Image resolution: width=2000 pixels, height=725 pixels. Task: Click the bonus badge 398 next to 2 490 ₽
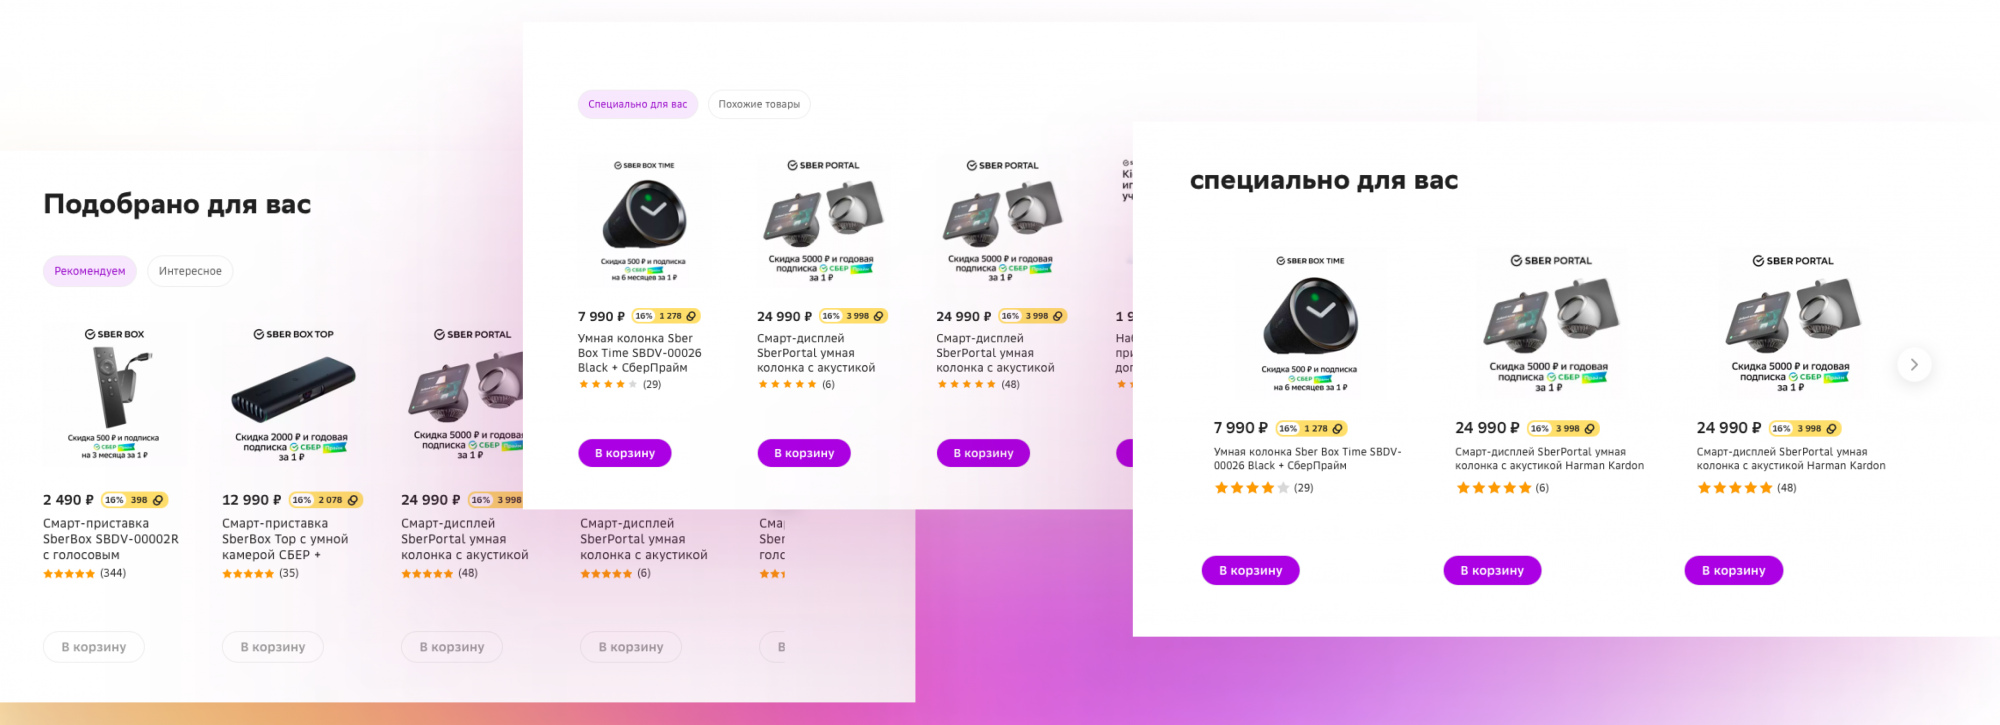pyautogui.click(x=135, y=500)
